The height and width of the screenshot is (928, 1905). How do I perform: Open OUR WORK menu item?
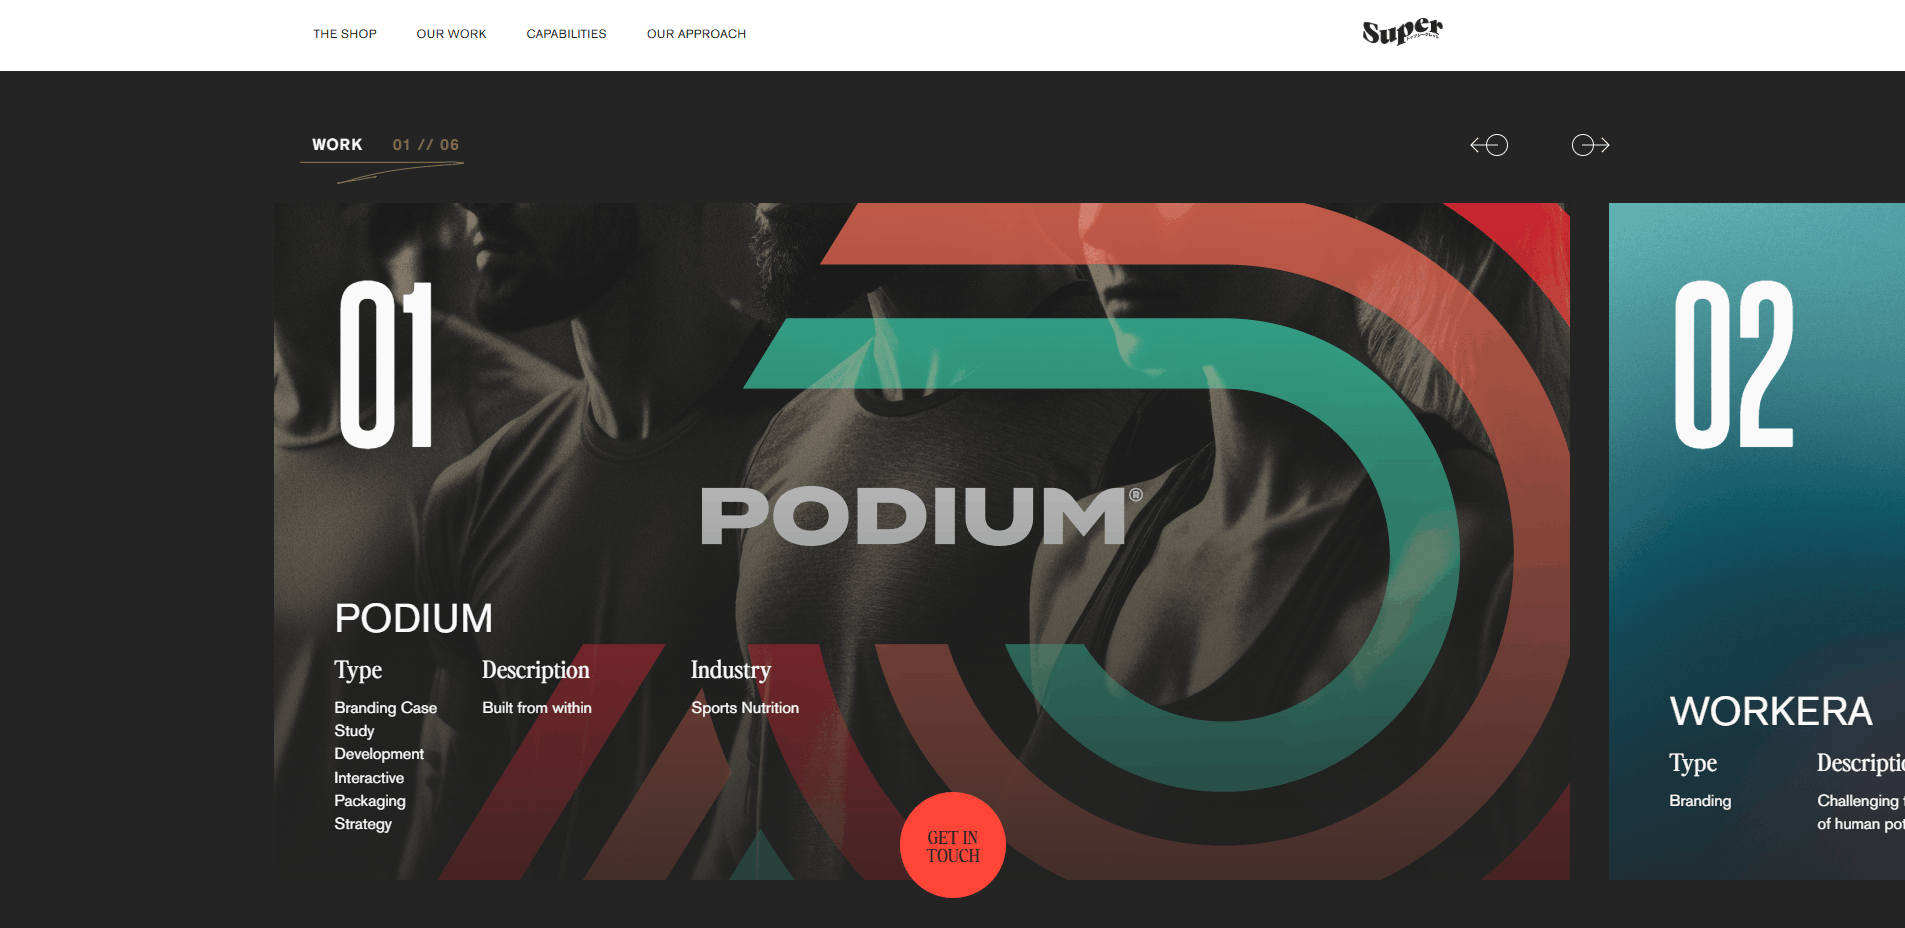(x=451, y=34)
